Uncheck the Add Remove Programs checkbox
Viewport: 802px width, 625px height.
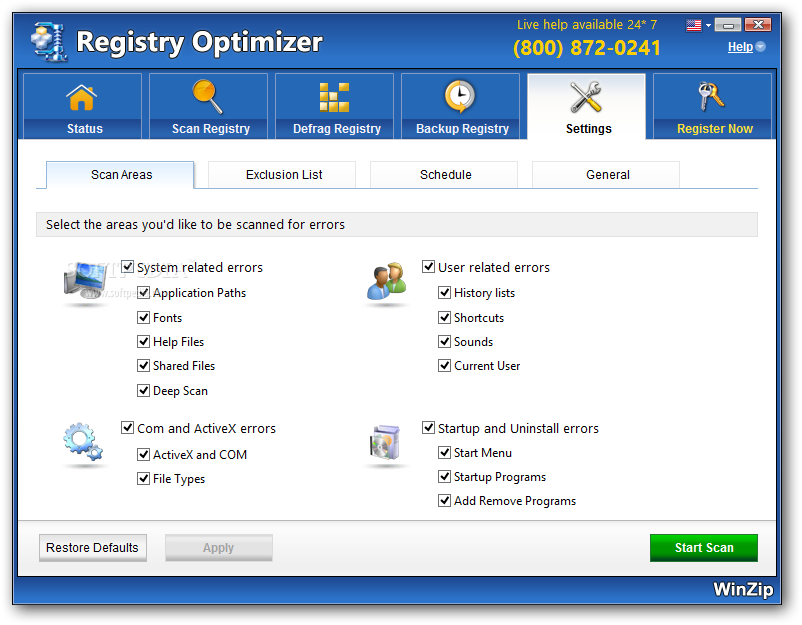click(445, 501)
